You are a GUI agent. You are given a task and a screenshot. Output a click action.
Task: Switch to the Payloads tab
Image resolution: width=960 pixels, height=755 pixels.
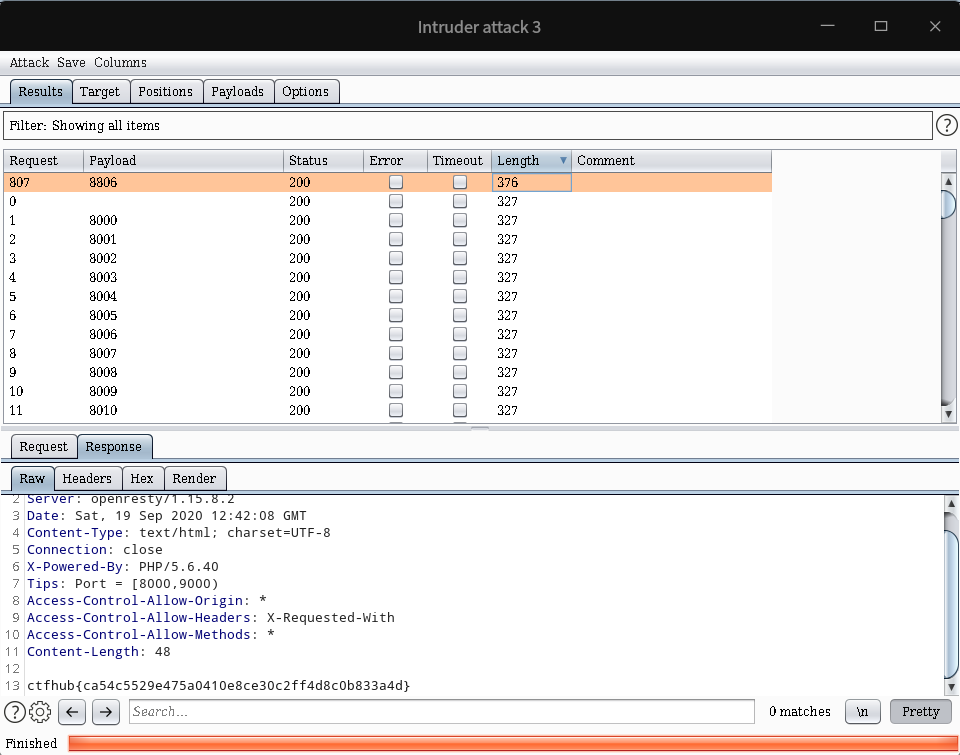pyautogui.click(x=238, y=92)
